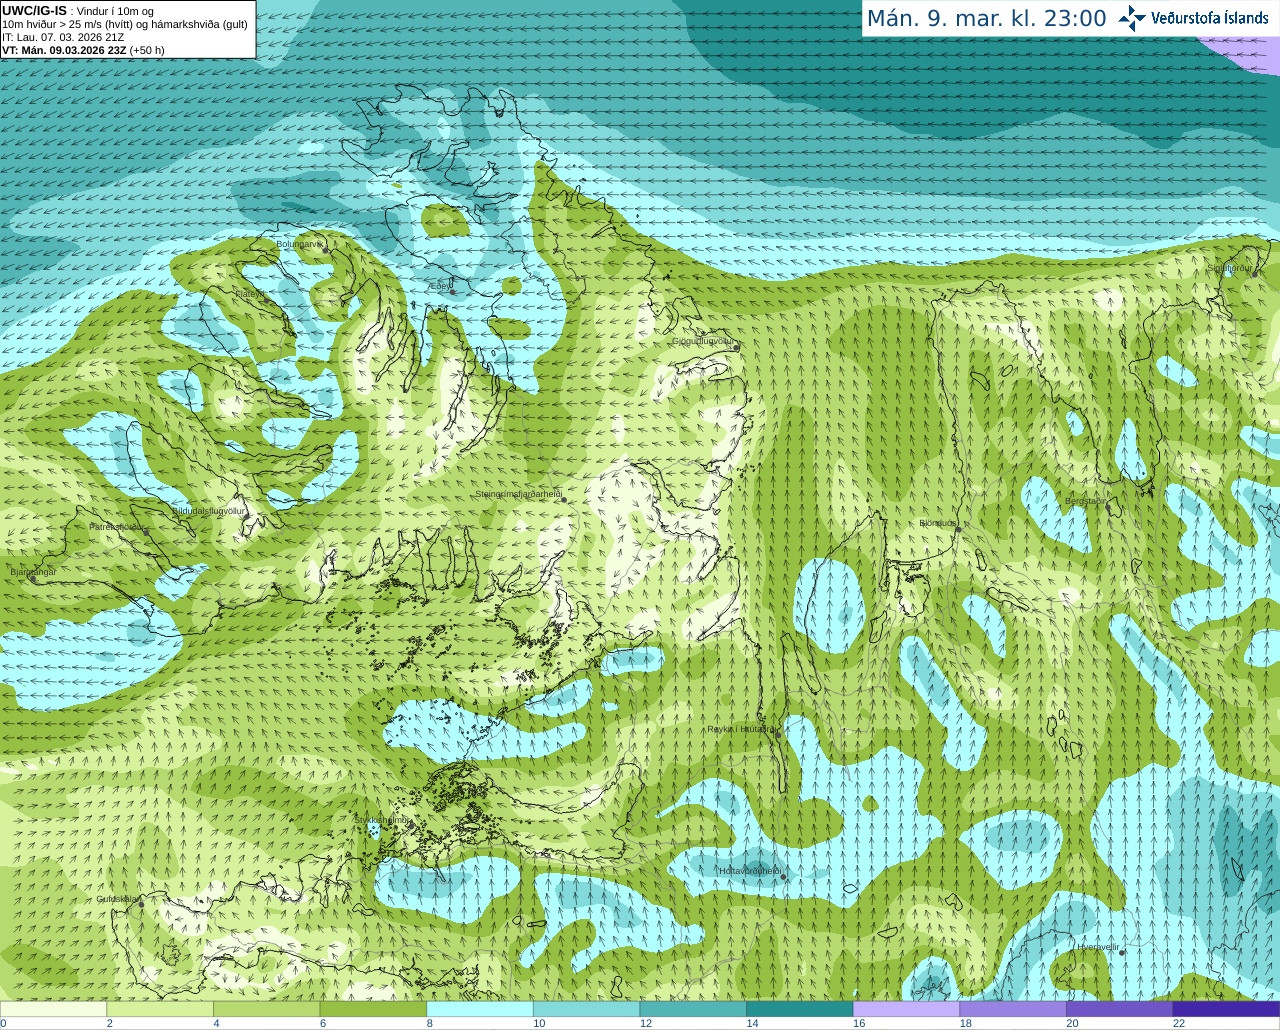The width and height of the screenshot is (1280, 1030).
Task: Click the 16–18 m/s lavender legend swatch
Action: pyautogui.click(x=906, y=1009)
